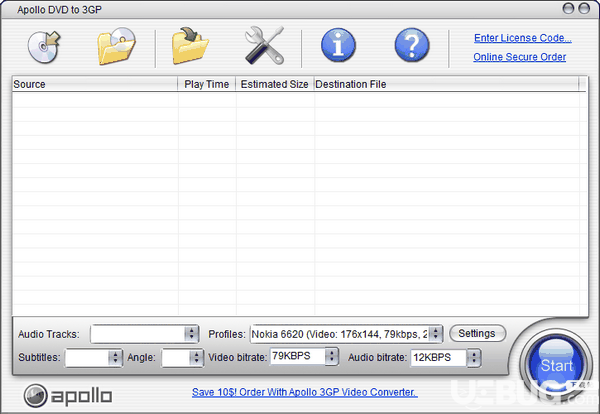Open help with the question mark icon
The image size is (600, 414).
click(412, 45)
